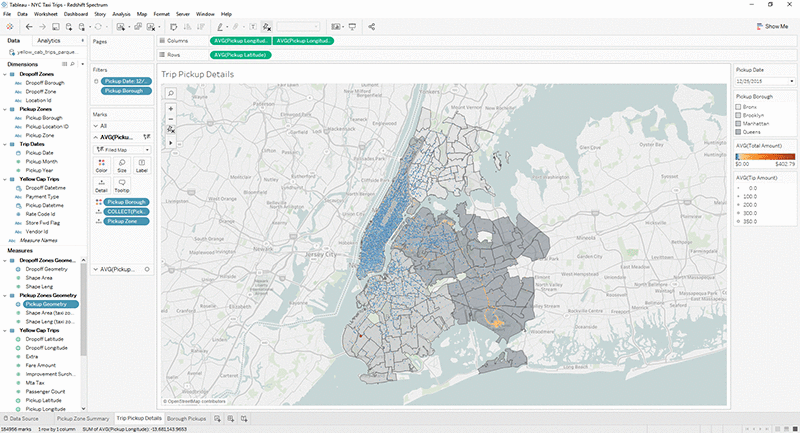
Task: Collapse the Pickup Zones Geometry measures folder
Action: (x=5, y=295)
